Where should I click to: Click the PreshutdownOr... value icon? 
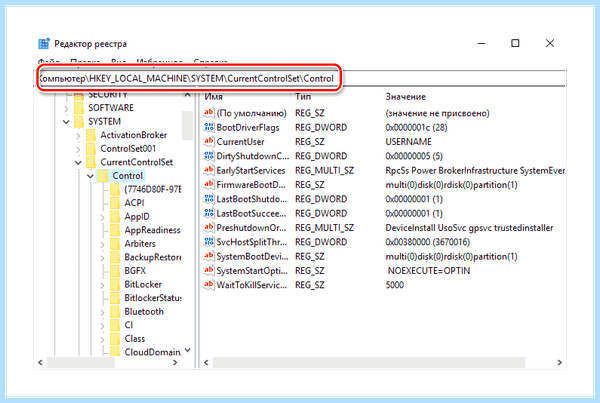click(209, 228)
